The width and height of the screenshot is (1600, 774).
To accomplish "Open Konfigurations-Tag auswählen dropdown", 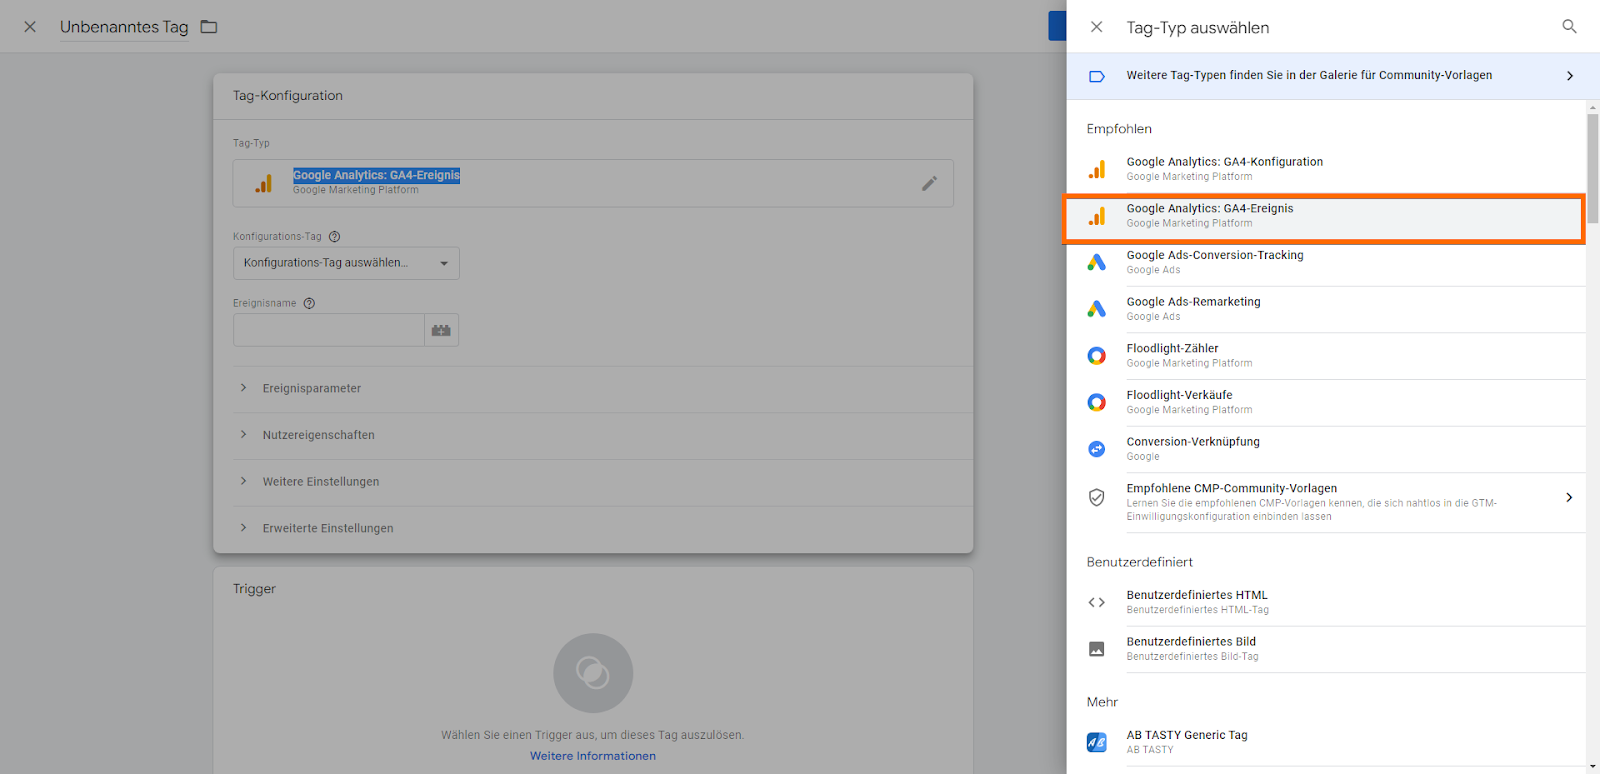I will (346, 263).
